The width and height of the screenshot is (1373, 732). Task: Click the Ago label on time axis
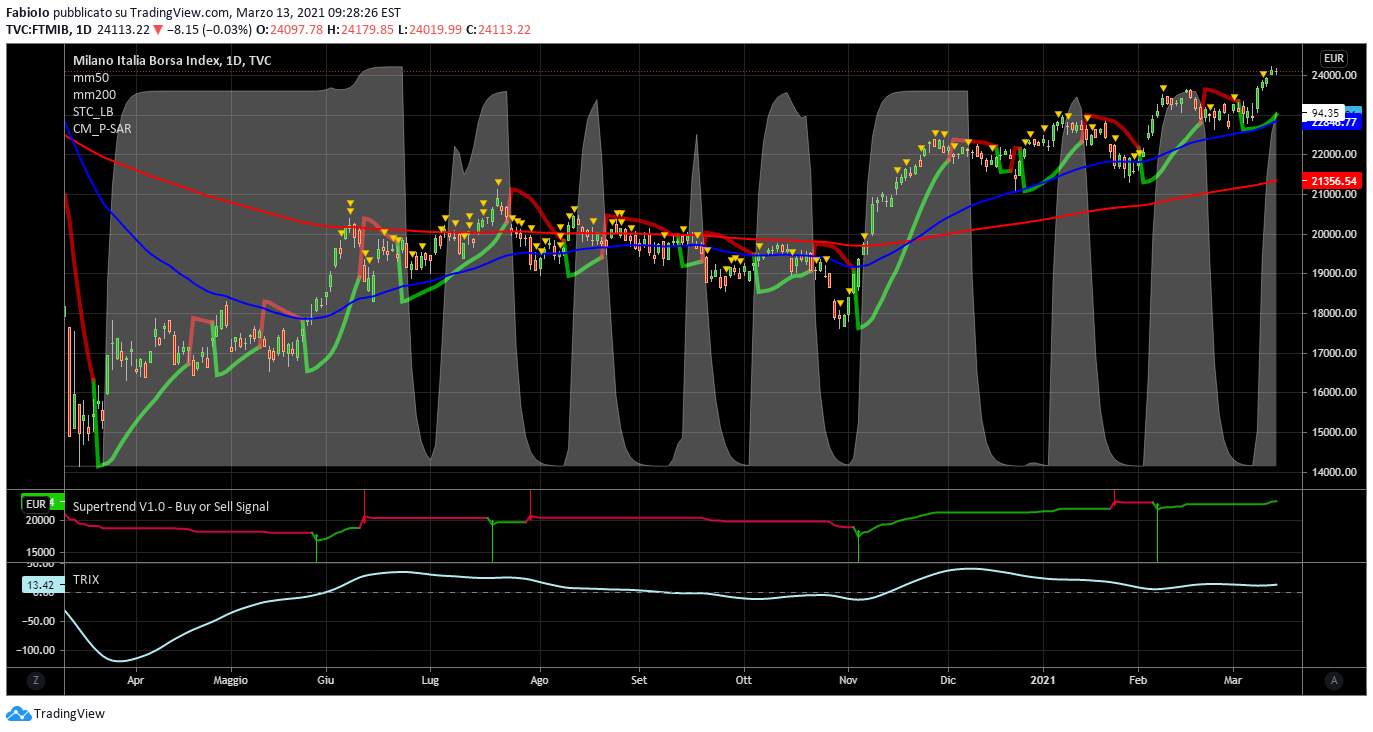pyautogui.click(x=539, y=680)
